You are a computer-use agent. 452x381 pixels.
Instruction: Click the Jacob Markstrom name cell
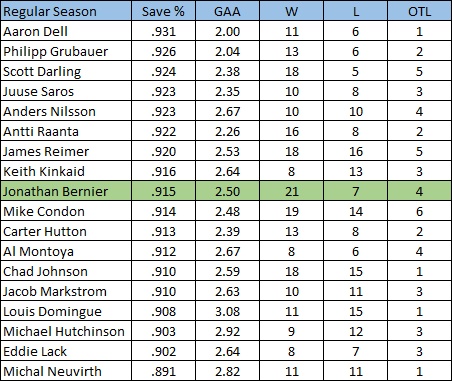tap(66, 291)
